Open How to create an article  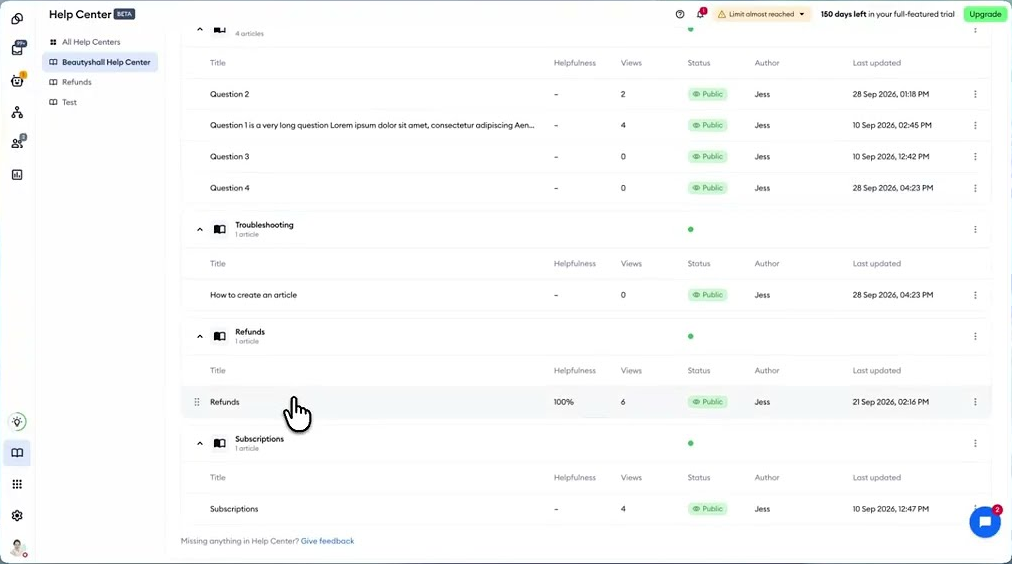[253, 295]
